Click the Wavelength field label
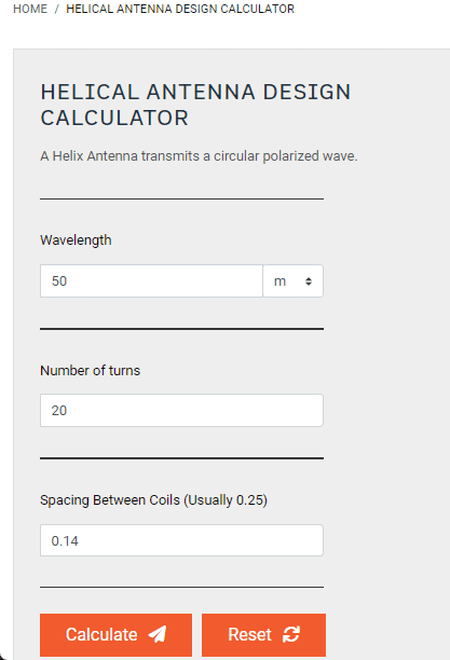Screen dimensions: 450x660 [x=76, y=240]
